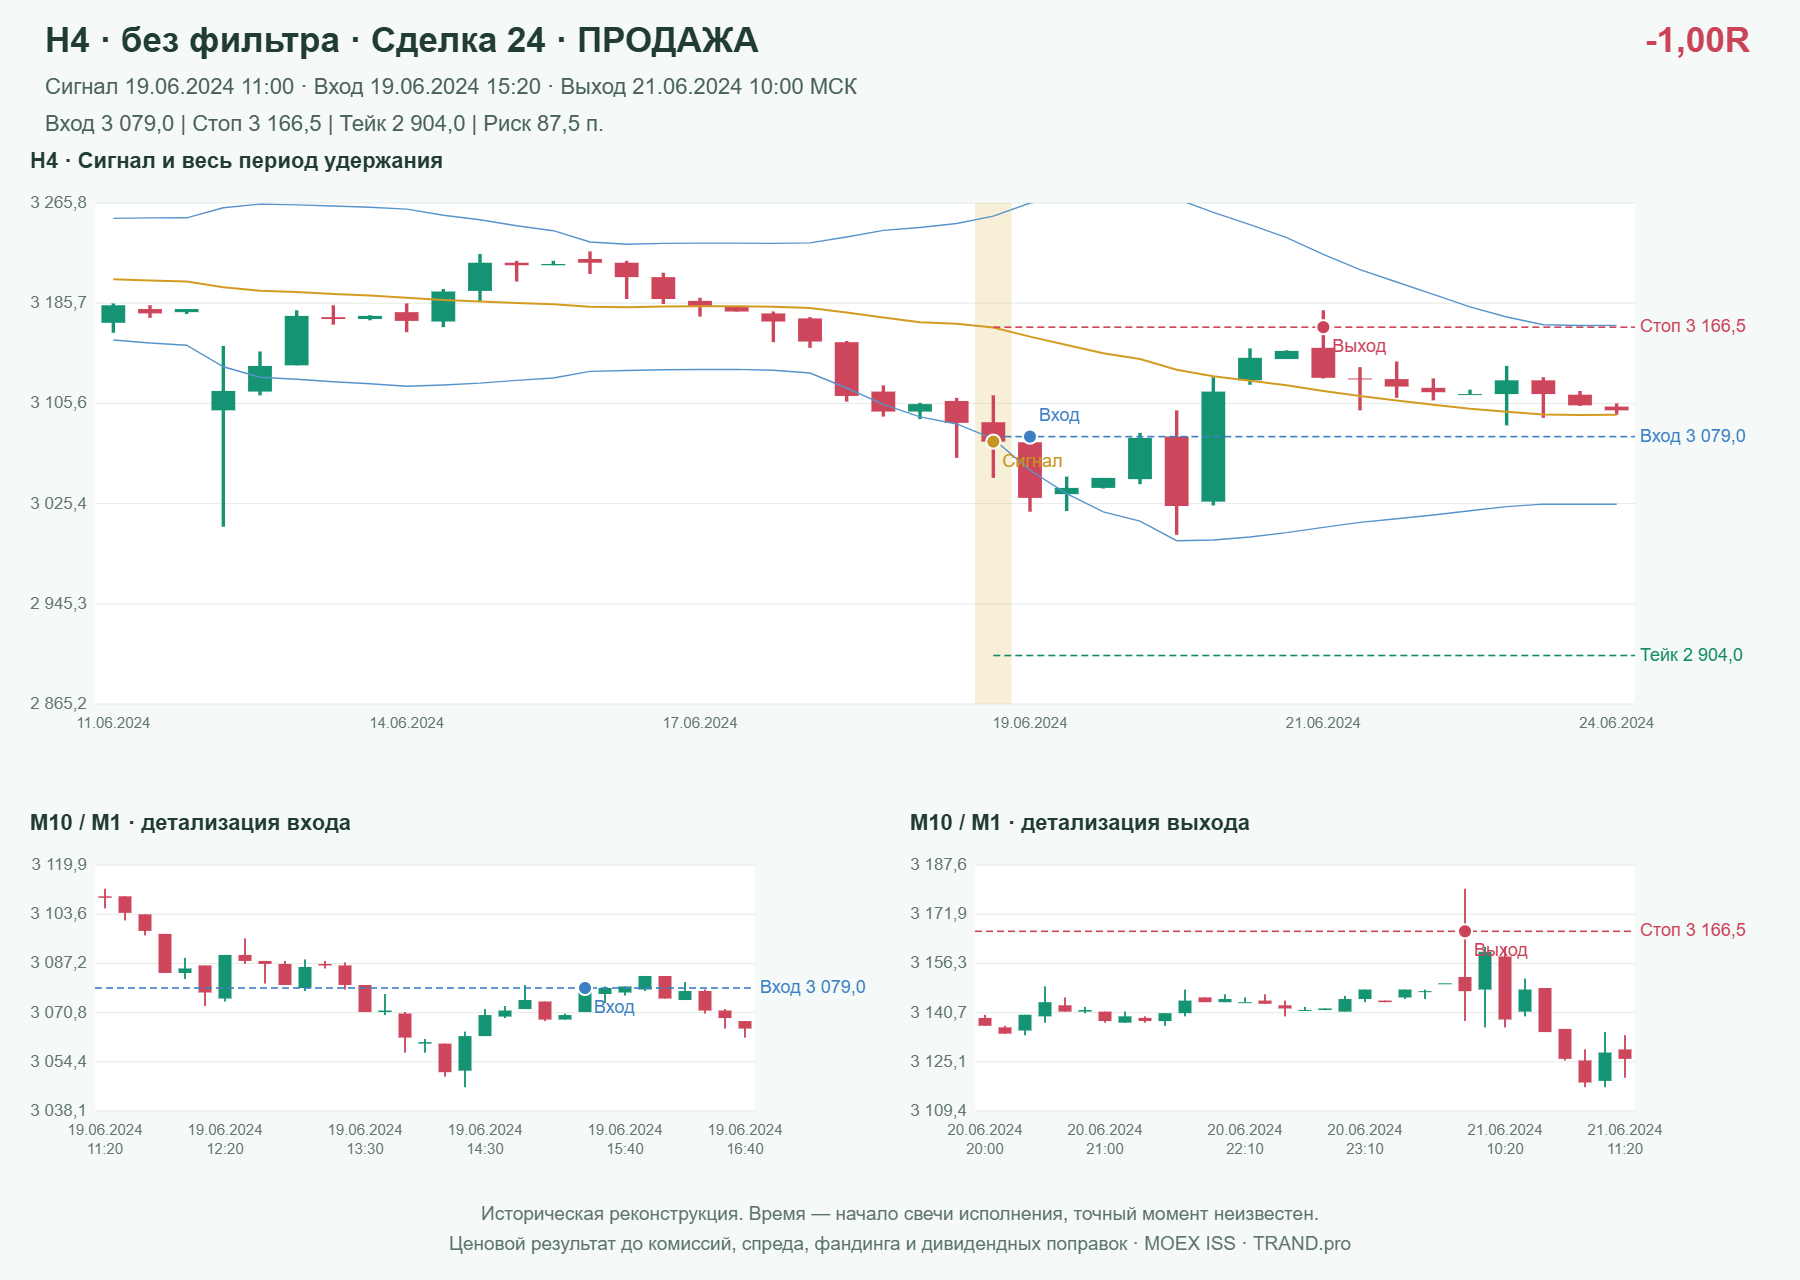The image size is (1800, 1280).
Task: Click the blue entry dot in the entry detail chart
Action: click(x=585, y=988)
